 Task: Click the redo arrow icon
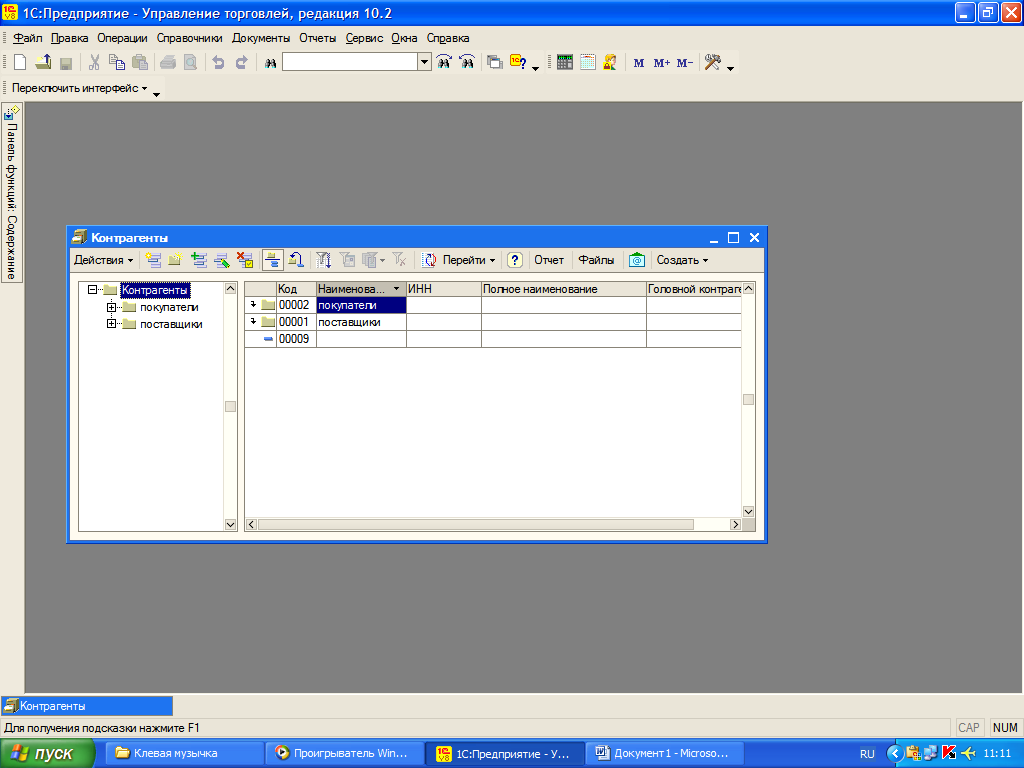[x=242, y=63]
